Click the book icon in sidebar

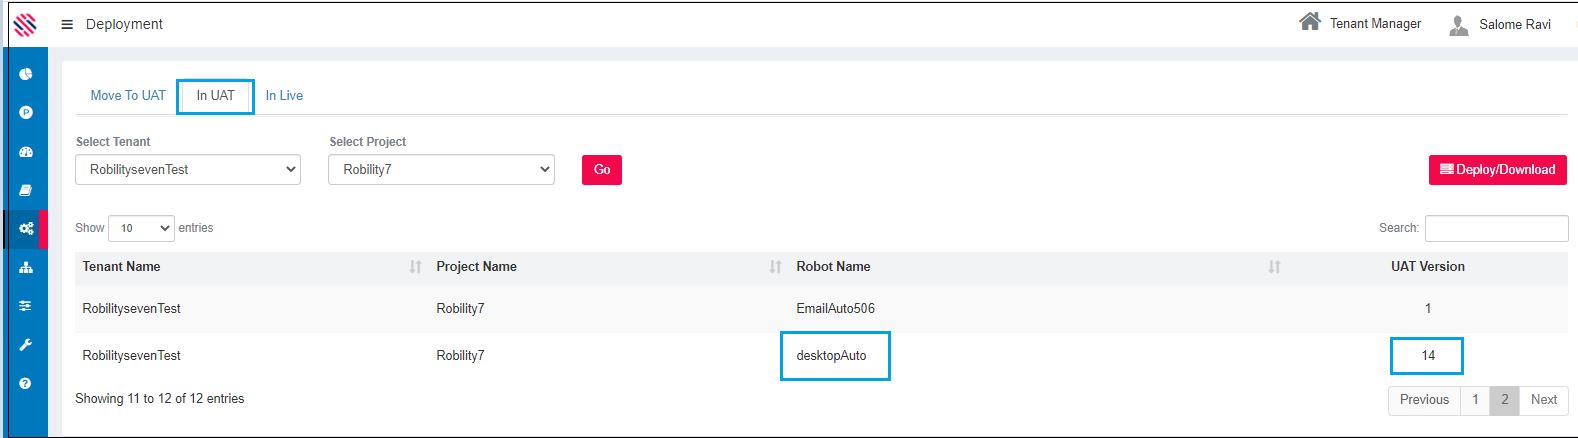coord(26,190)
